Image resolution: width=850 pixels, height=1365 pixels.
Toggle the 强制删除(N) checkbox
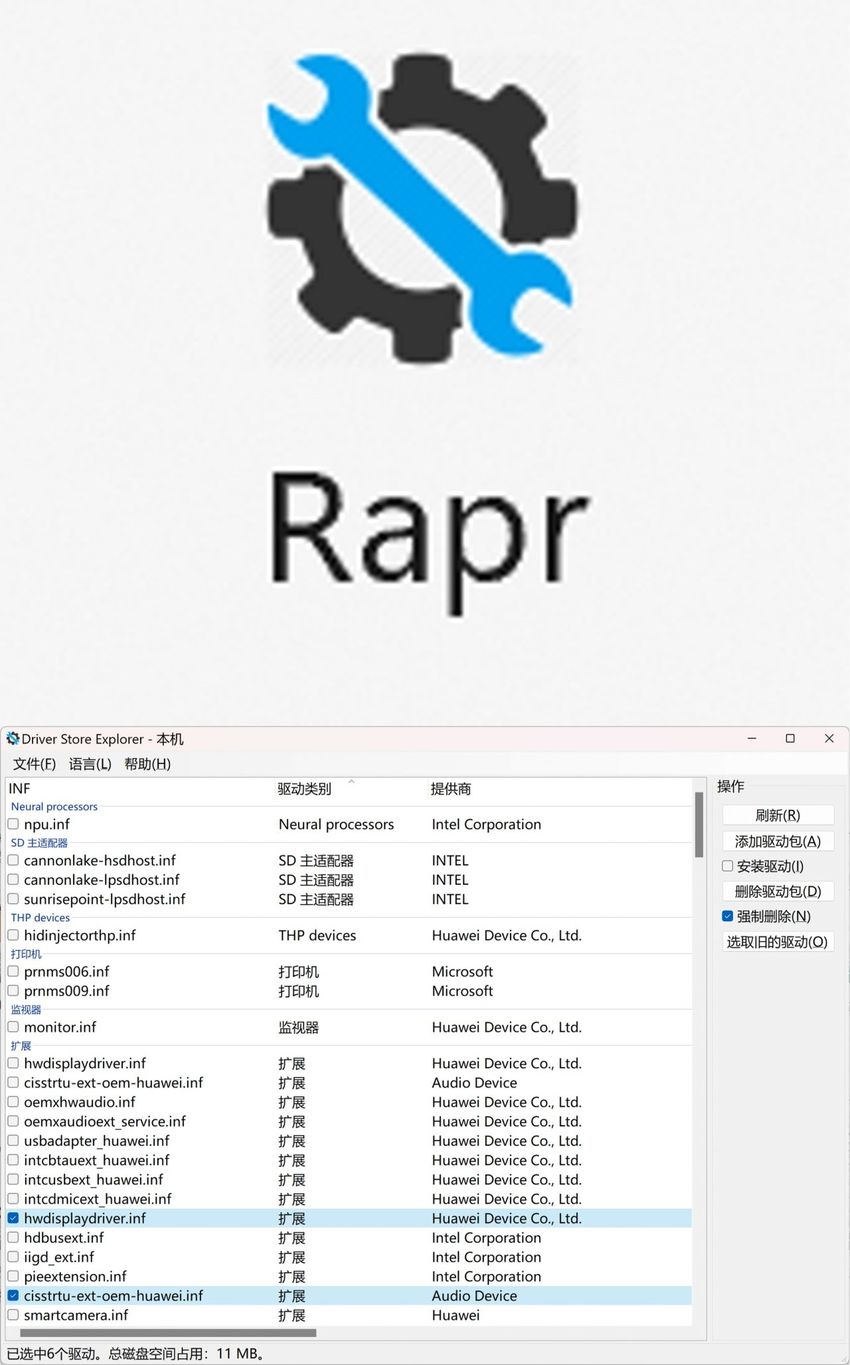728,916
